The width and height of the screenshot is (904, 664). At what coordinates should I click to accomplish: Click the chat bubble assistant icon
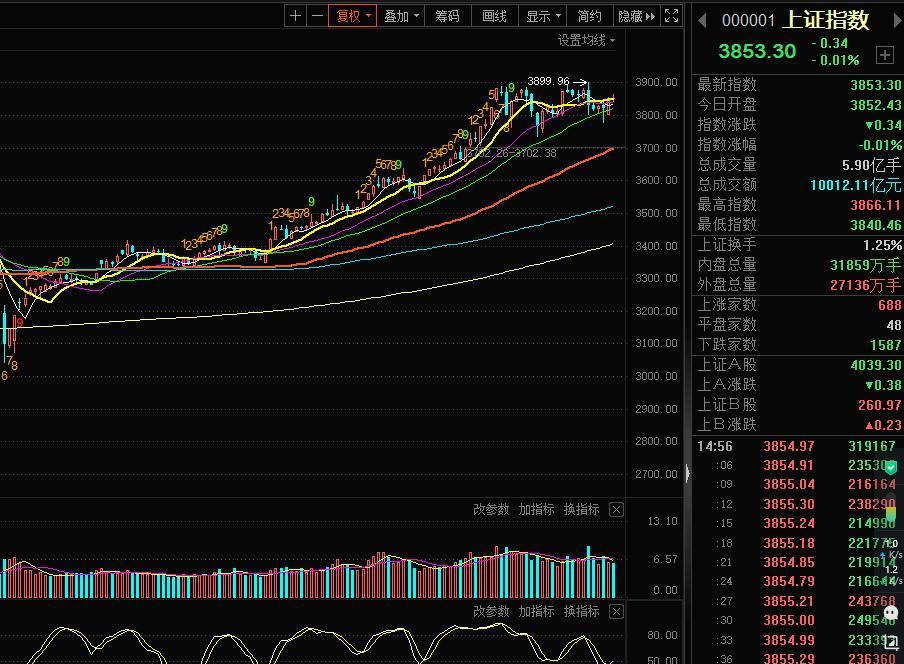(891, 612)
